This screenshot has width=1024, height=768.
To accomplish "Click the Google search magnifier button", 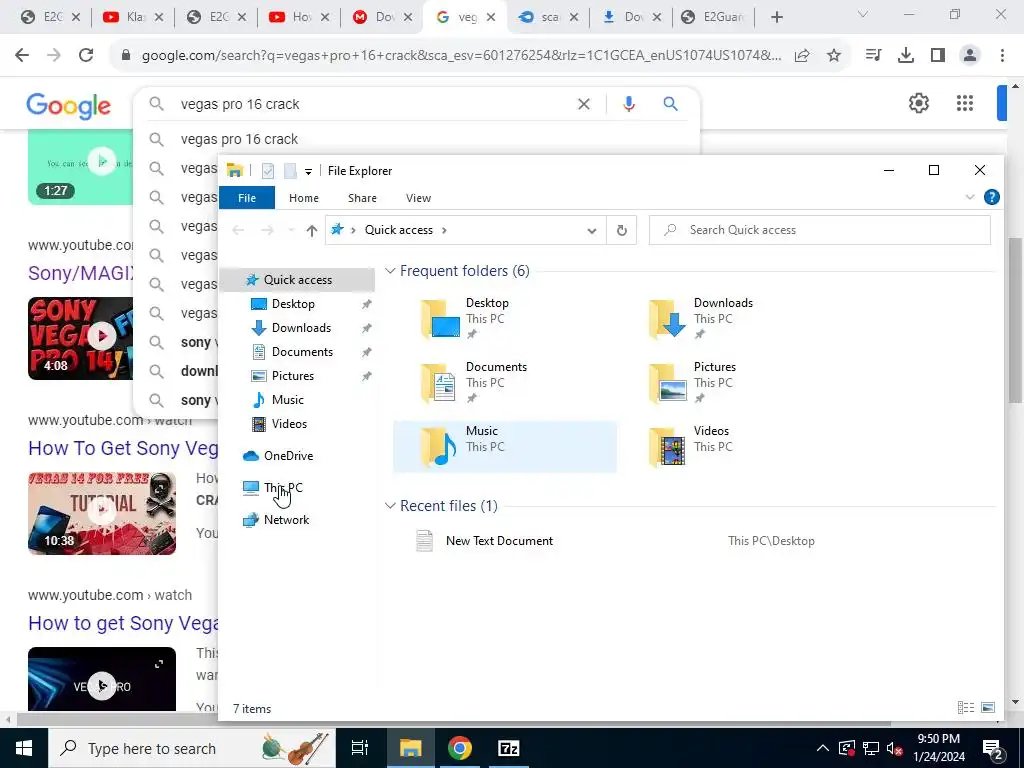I will pos(670,104).
